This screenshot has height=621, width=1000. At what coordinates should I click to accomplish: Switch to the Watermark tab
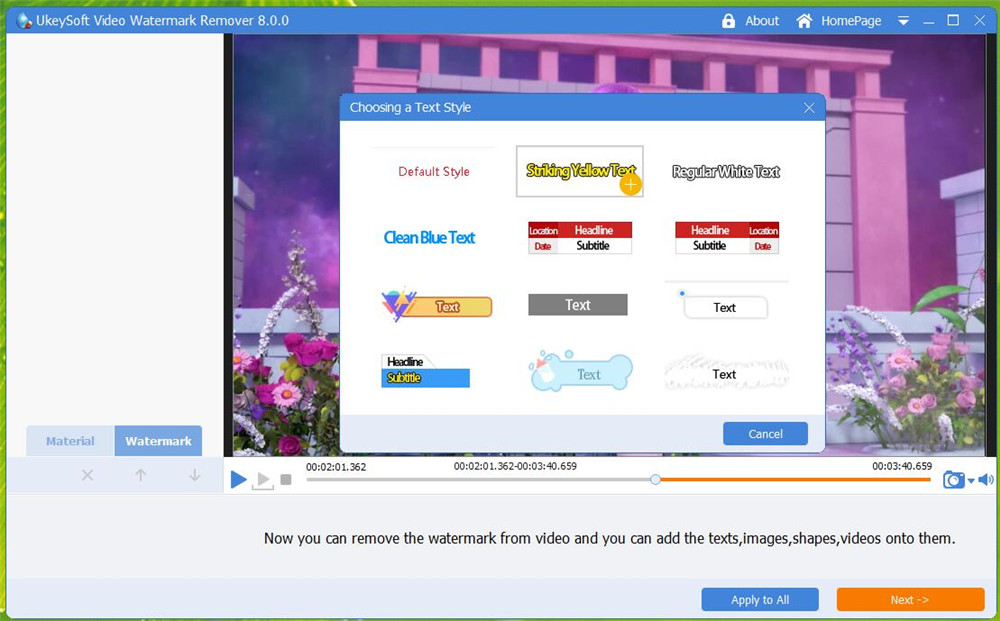click(158, 440)
